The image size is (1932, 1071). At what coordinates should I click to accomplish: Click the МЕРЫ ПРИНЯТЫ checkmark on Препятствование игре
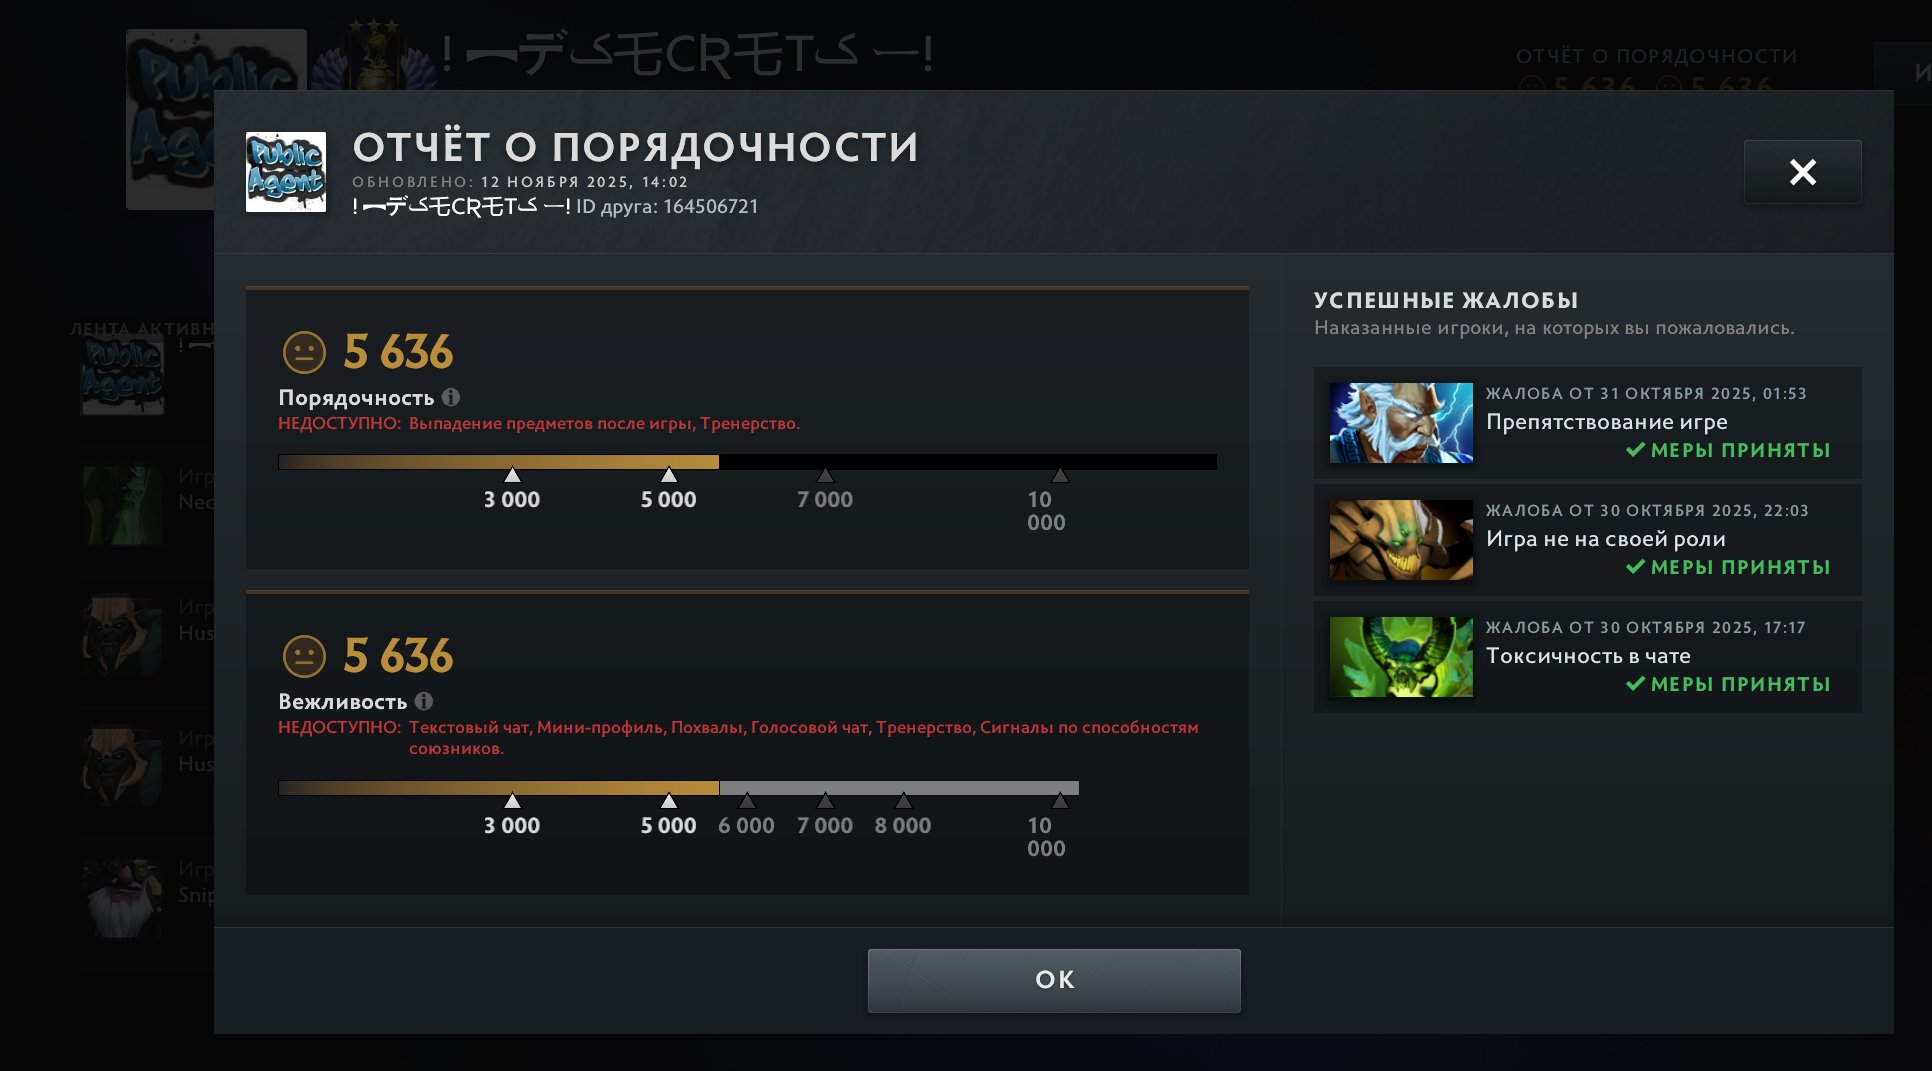1636,450
